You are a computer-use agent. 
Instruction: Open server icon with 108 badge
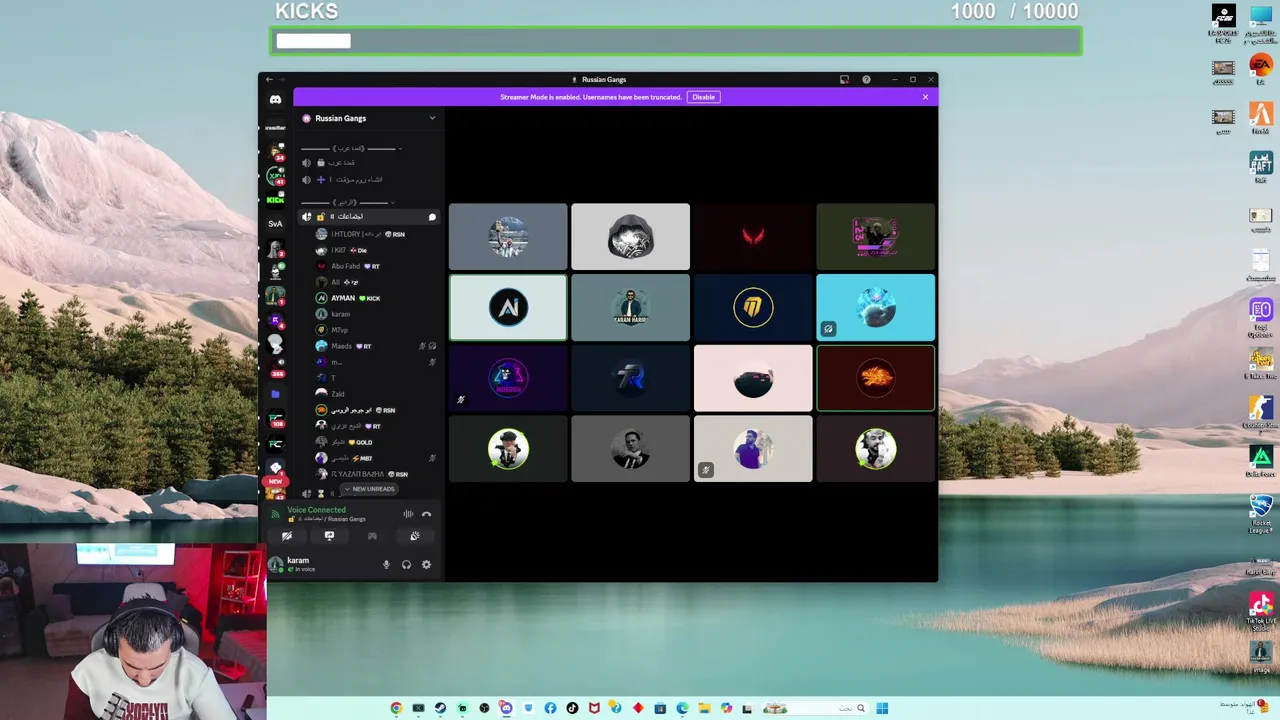(275, 418)
